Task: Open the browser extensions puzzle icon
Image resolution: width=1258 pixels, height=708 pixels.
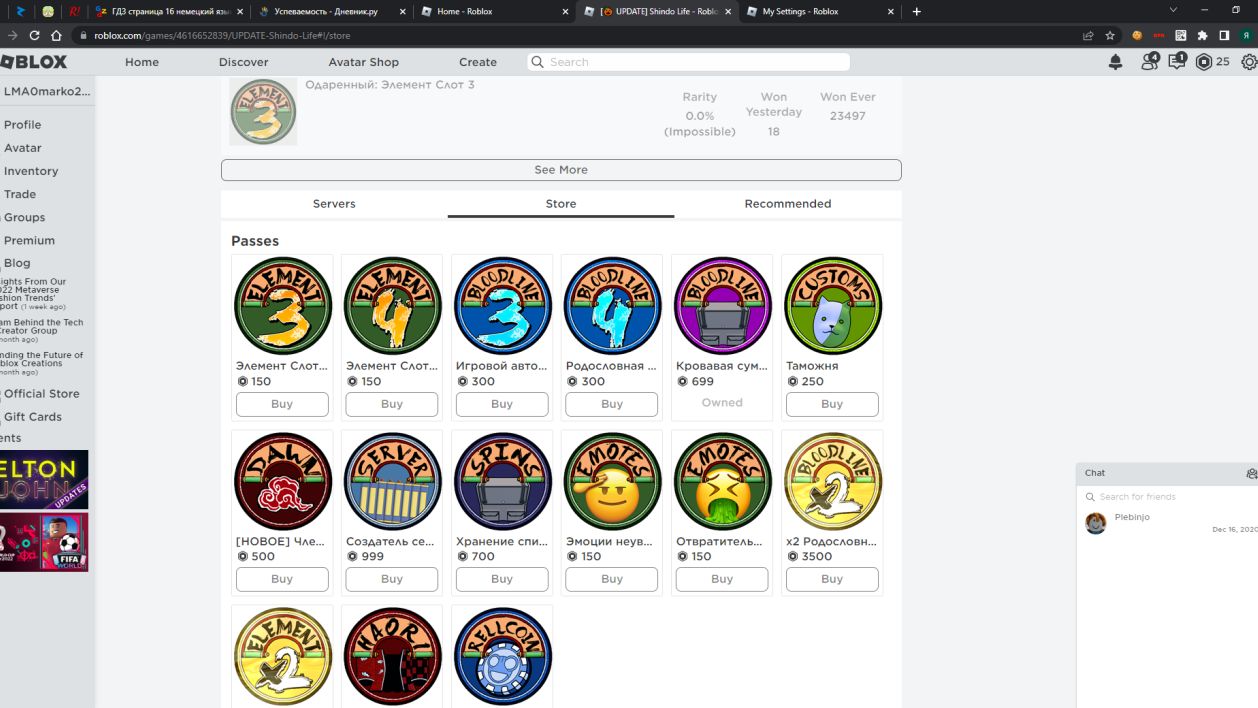Action: (1202, 35)
